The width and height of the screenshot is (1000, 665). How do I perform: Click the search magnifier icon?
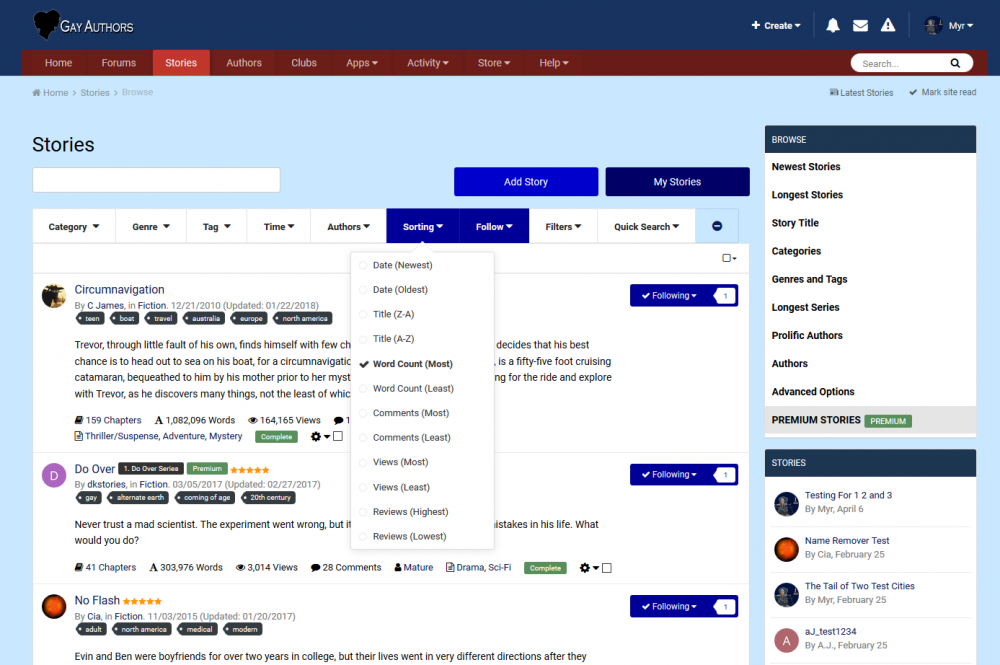(x=955, y=63)
